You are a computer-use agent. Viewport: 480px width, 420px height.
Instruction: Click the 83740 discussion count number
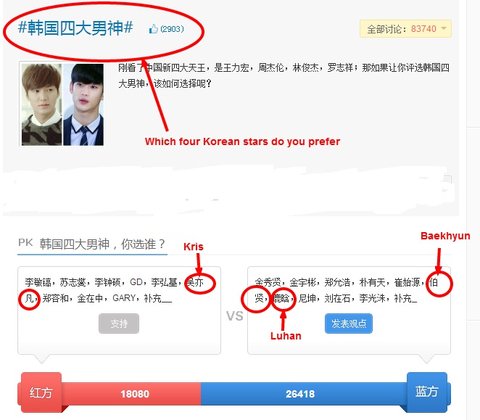[423, 29]
